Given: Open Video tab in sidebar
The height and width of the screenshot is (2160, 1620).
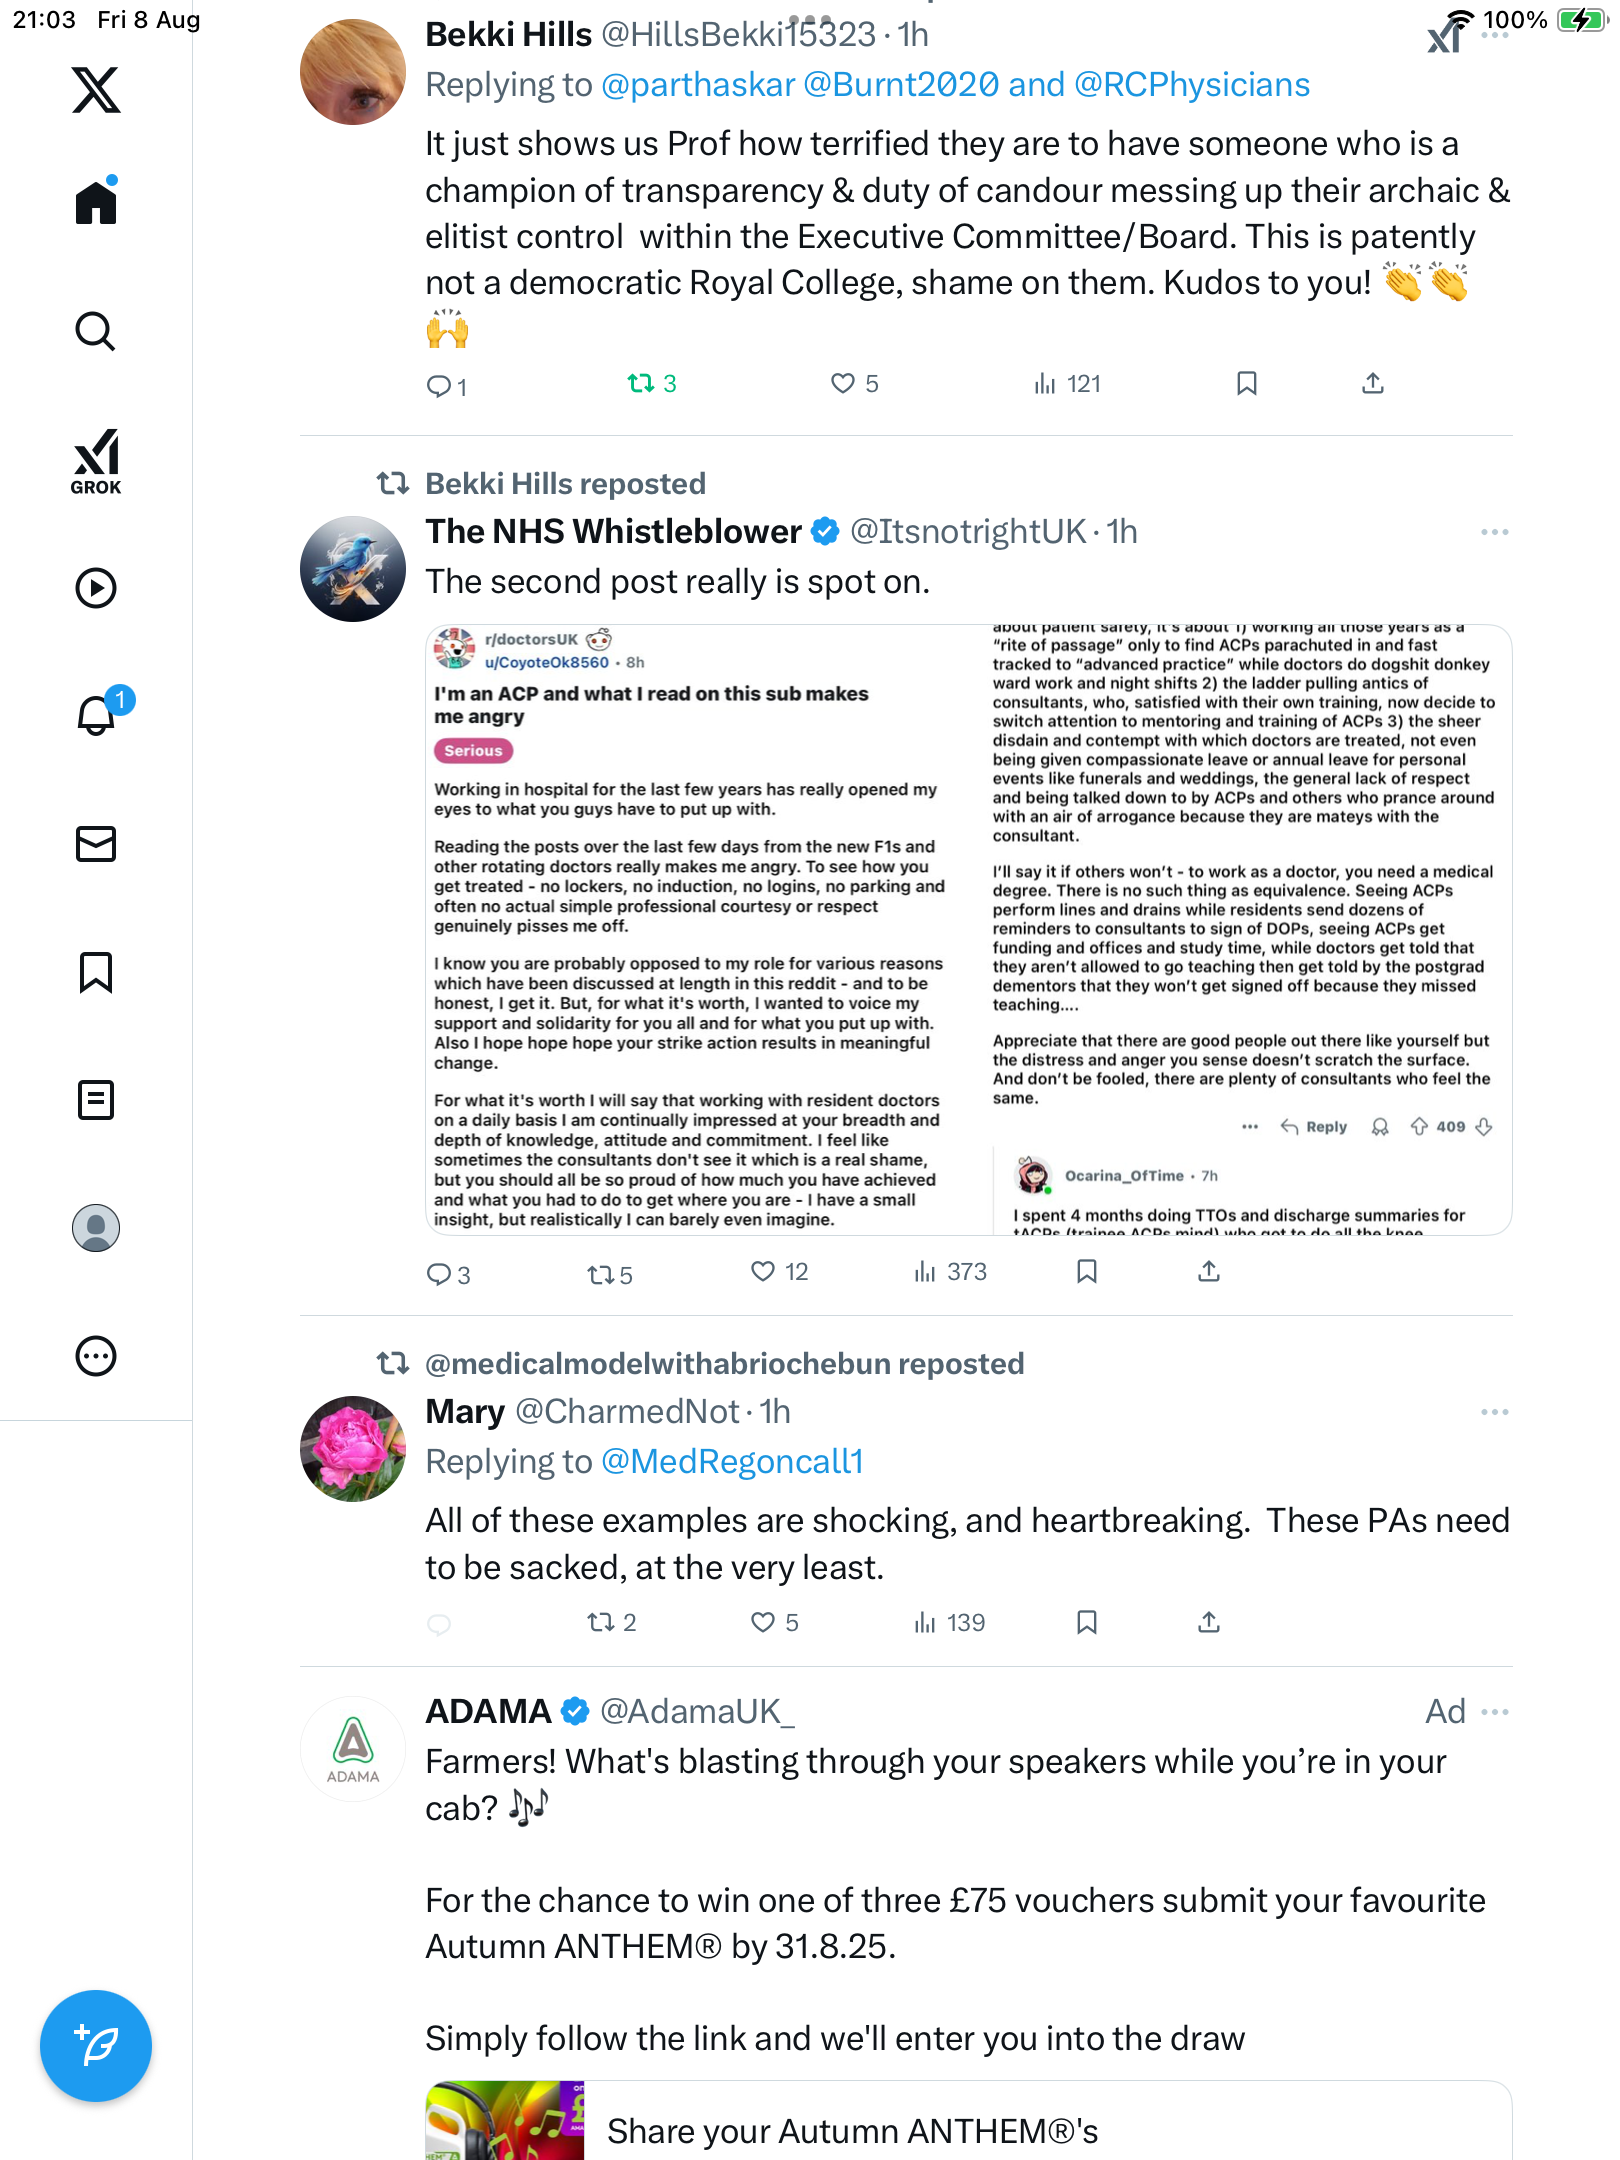Looking at the screenshot, I should point(96,588).
